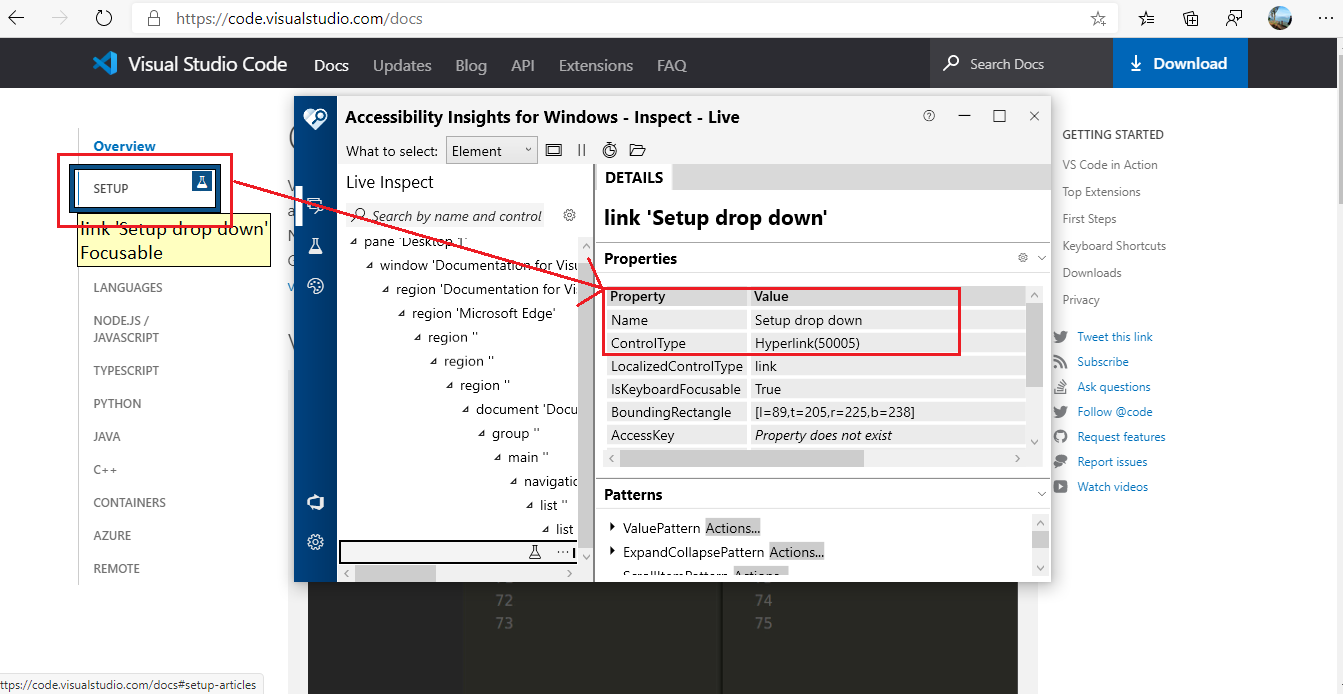Select the Tests beaker icon in sidebar

tap(315, 244)
